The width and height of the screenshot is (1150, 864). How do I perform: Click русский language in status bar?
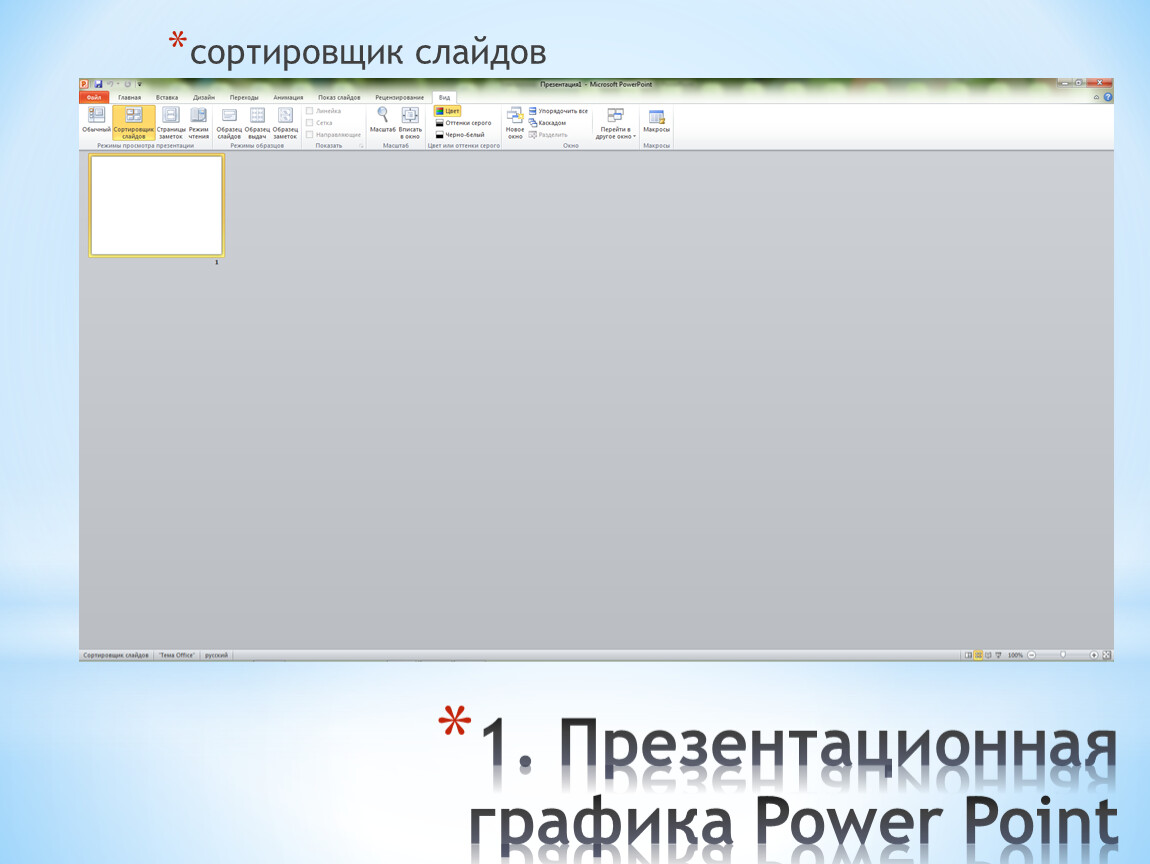(216, 655)
